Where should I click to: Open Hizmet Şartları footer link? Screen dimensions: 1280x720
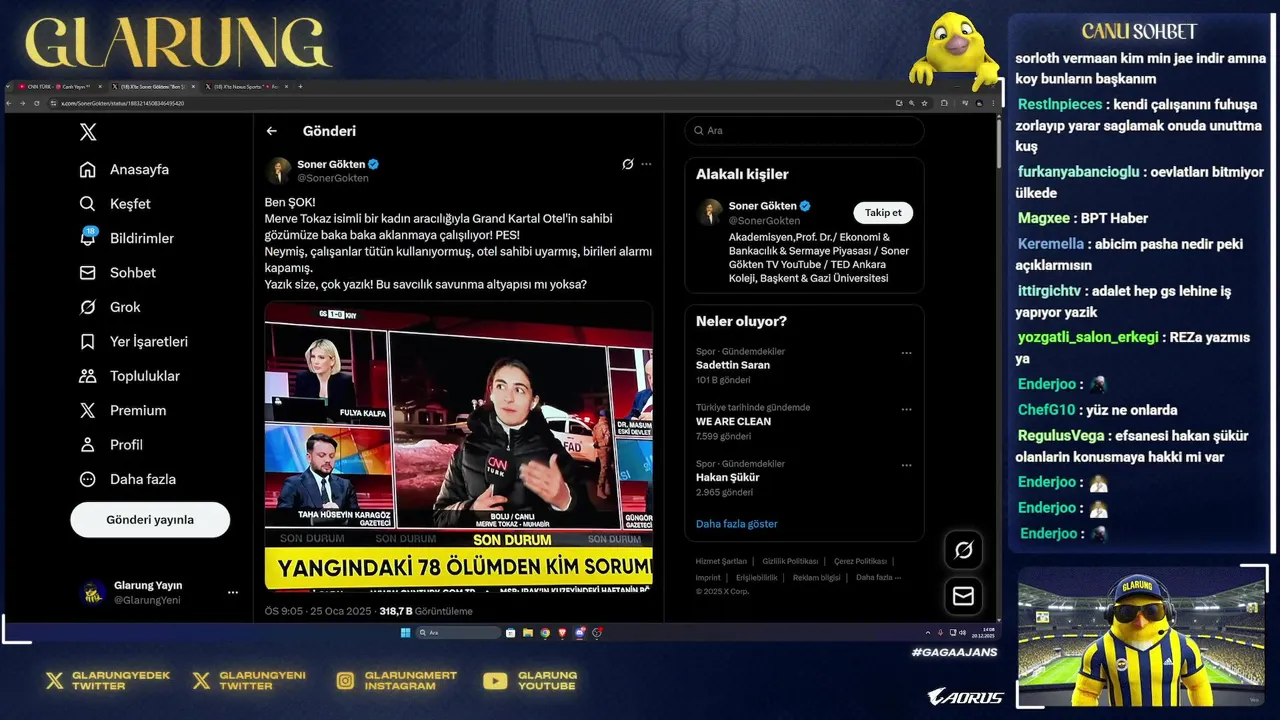[721, 561]
